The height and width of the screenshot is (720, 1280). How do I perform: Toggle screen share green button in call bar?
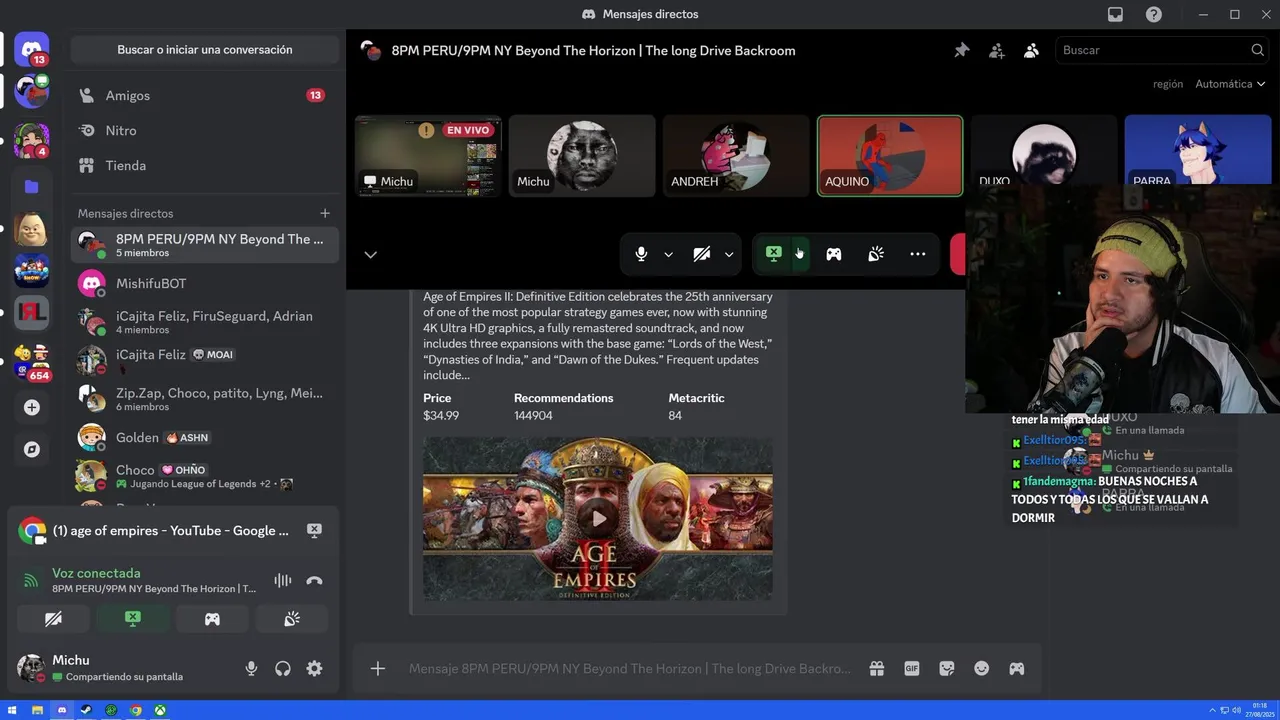(x=773, y=254)
